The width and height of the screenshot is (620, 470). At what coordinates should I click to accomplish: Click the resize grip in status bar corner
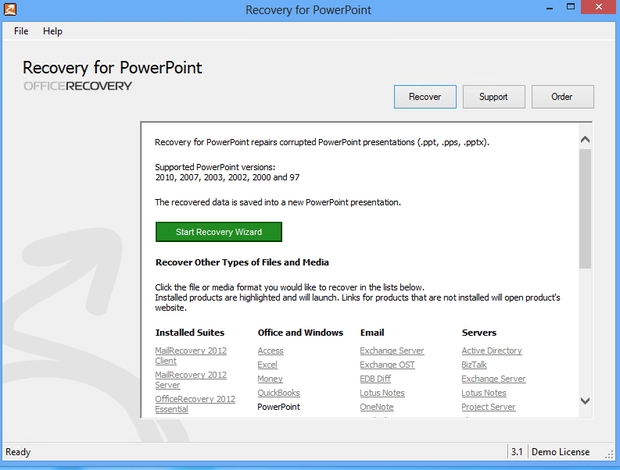coord(609,455)
